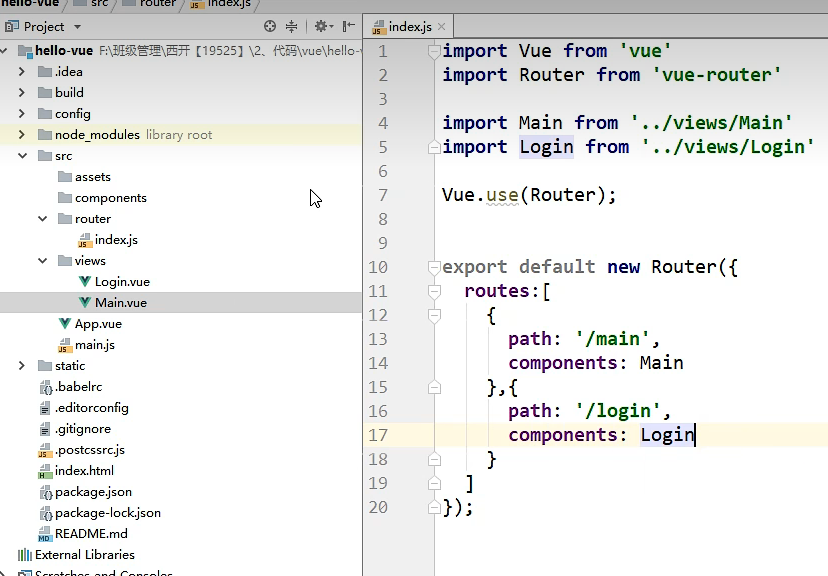828x576 pixels.
Task: Click the Vue icon beside App.vue
Action: [x=64, y=323]
